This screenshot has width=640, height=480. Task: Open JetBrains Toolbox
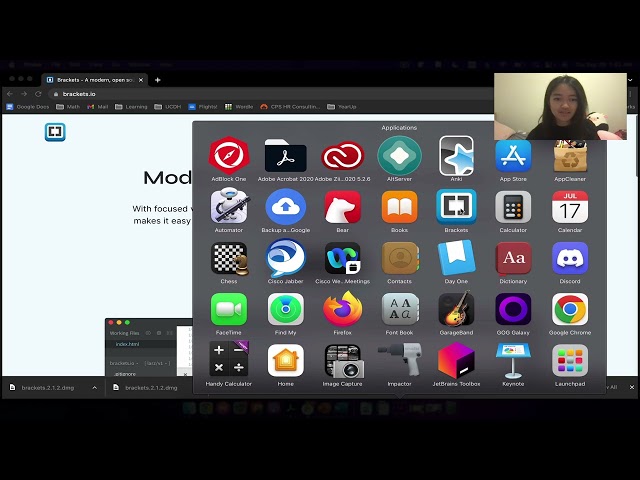point(456,361)
